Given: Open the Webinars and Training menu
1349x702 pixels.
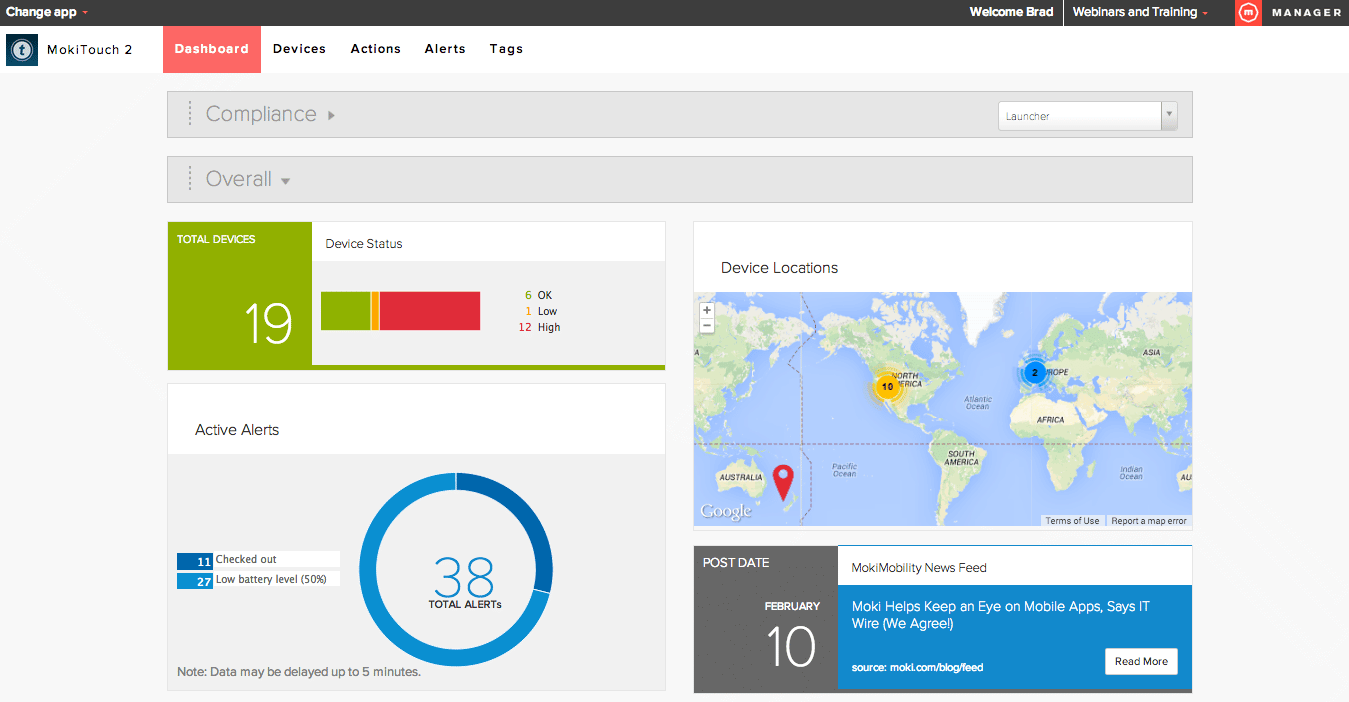Looking at the screenshot, I should coord(1140,12).
